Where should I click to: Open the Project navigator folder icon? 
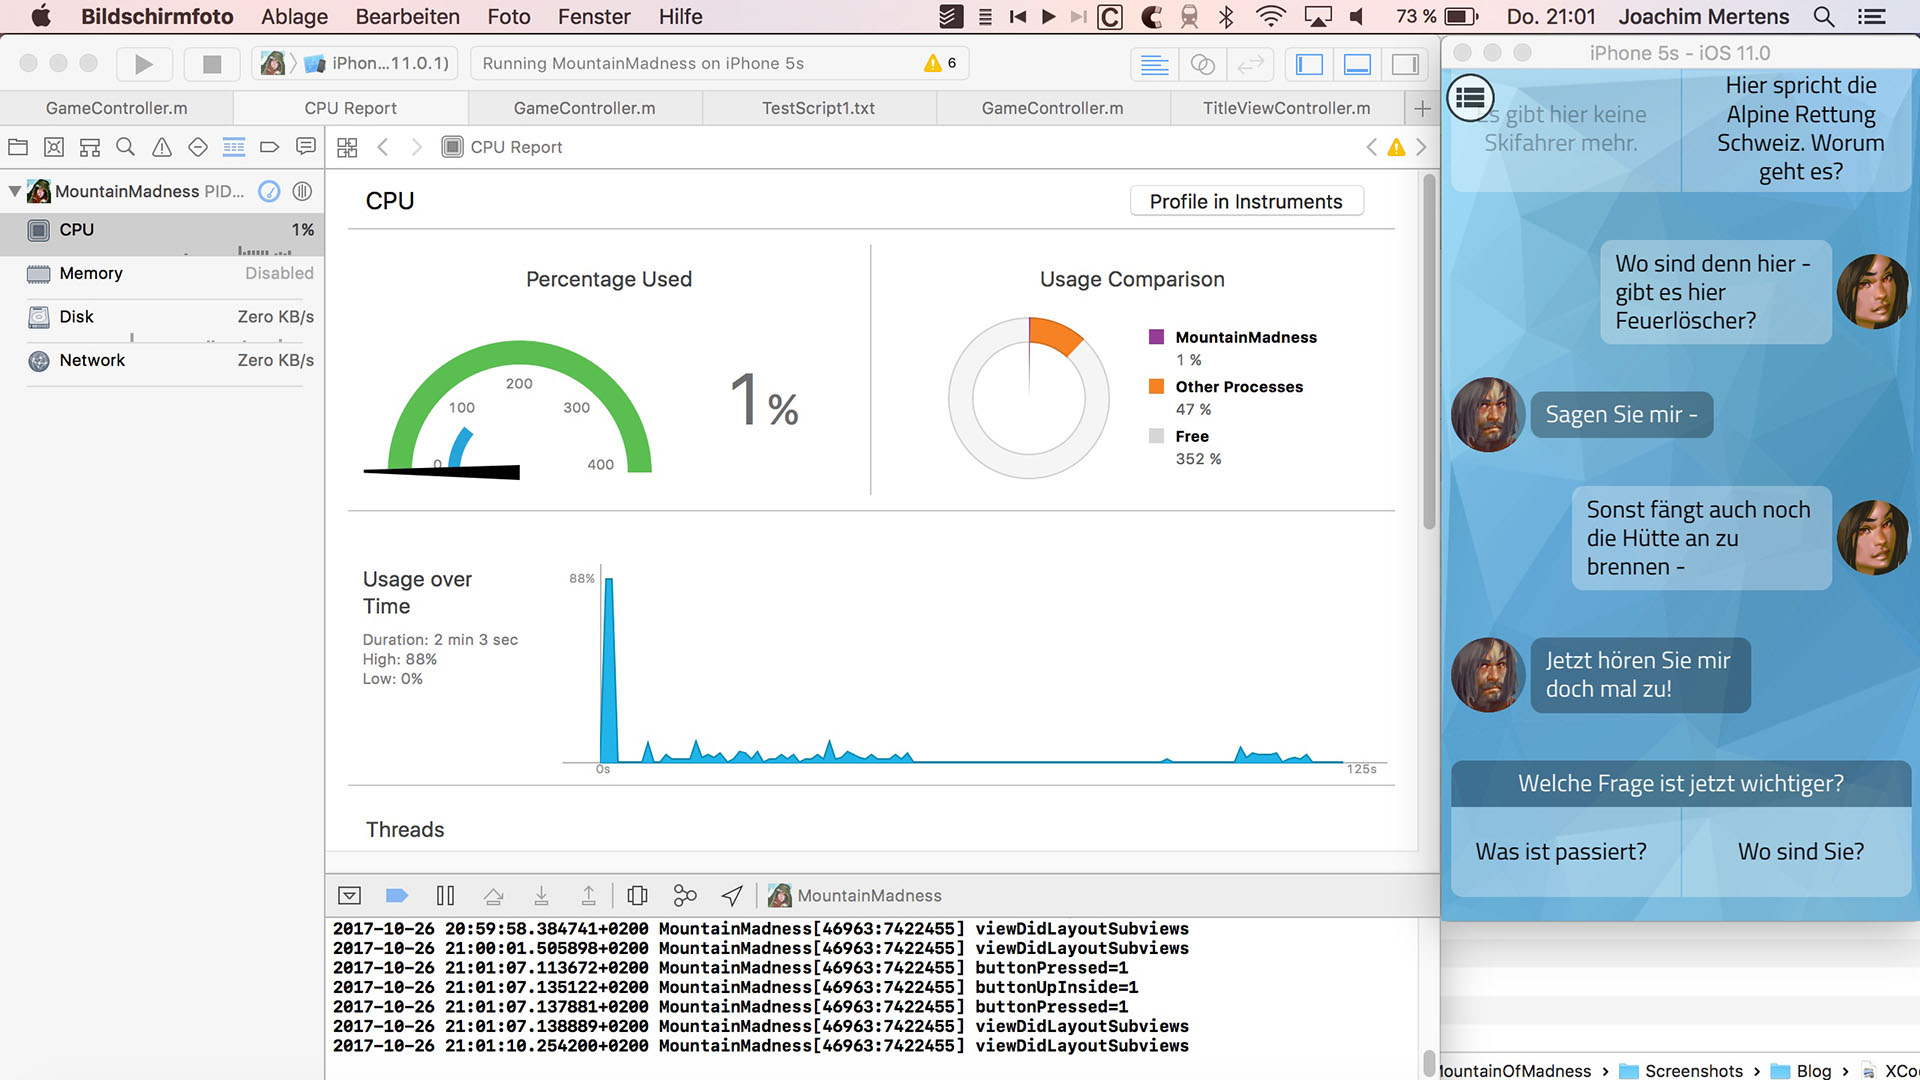pyautogui.click(x=18, y=148)
